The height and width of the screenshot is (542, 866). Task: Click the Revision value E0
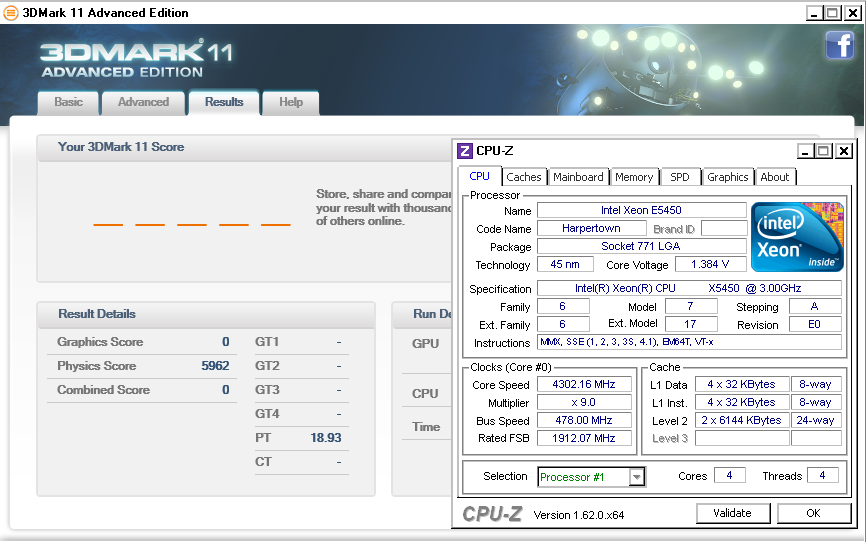[815, 324]
